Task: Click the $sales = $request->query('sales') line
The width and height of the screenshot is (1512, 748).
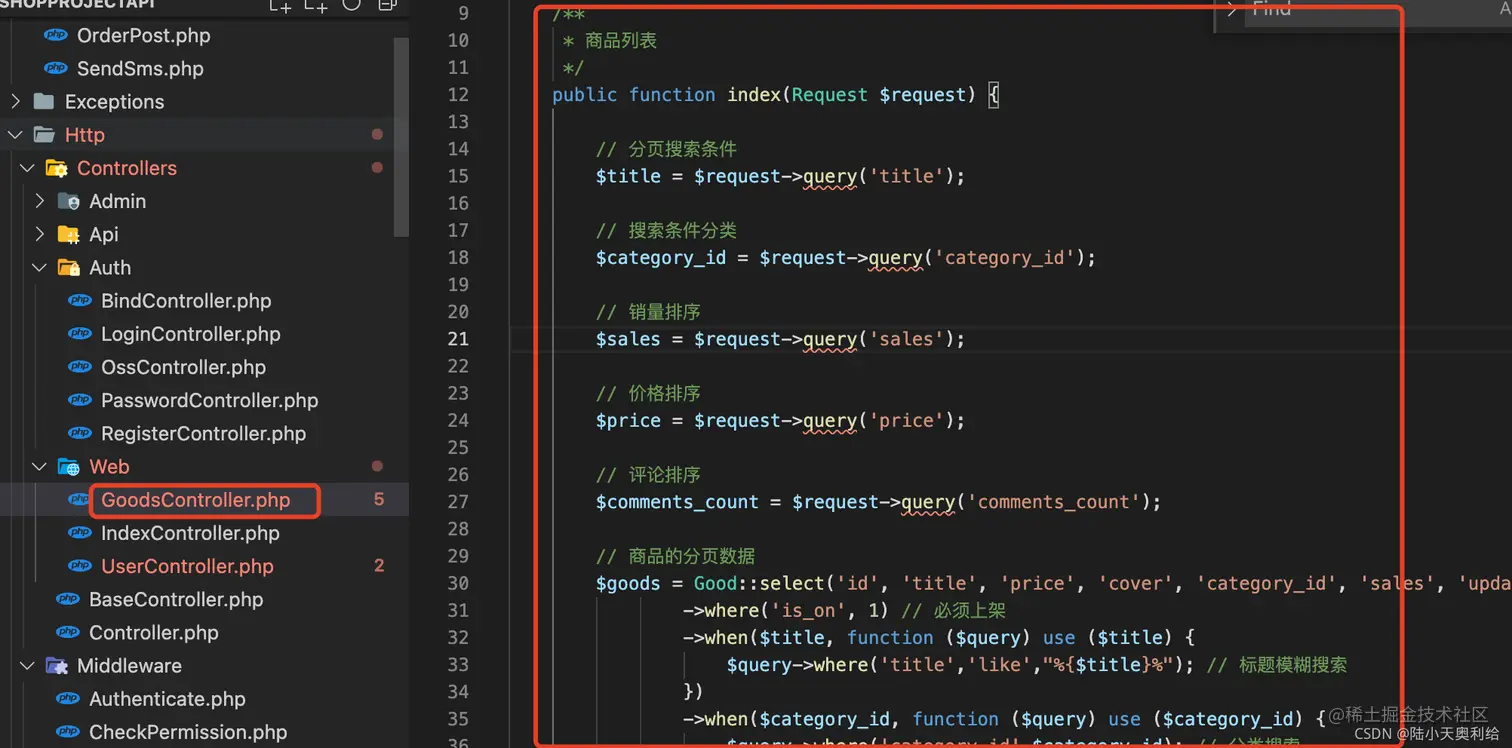Action: (780, 339)
